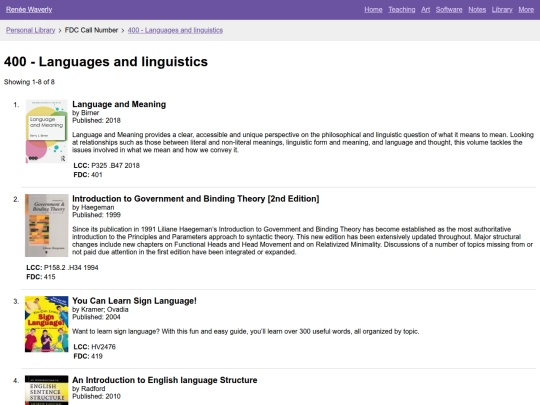The width and height of the screenshot is (540, 405).
Task: Go to the Home page
Action: click(373, 10)
